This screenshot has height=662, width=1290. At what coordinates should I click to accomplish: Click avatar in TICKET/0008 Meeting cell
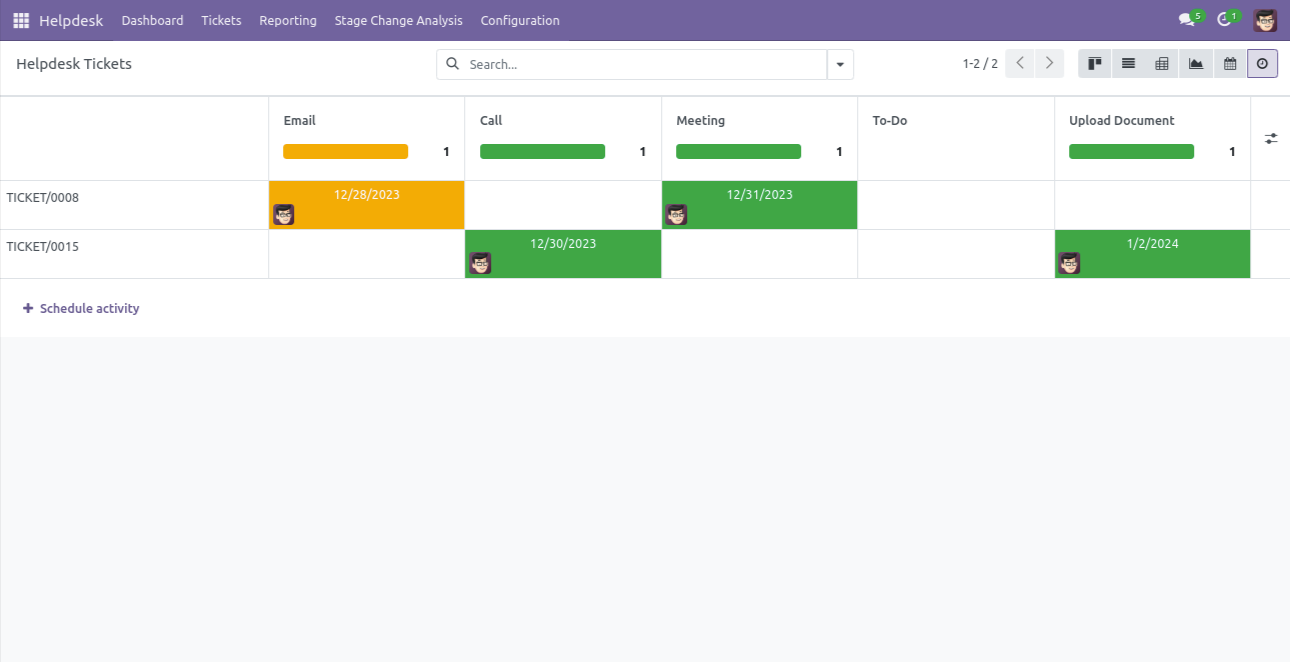click(x=677, y=214)
